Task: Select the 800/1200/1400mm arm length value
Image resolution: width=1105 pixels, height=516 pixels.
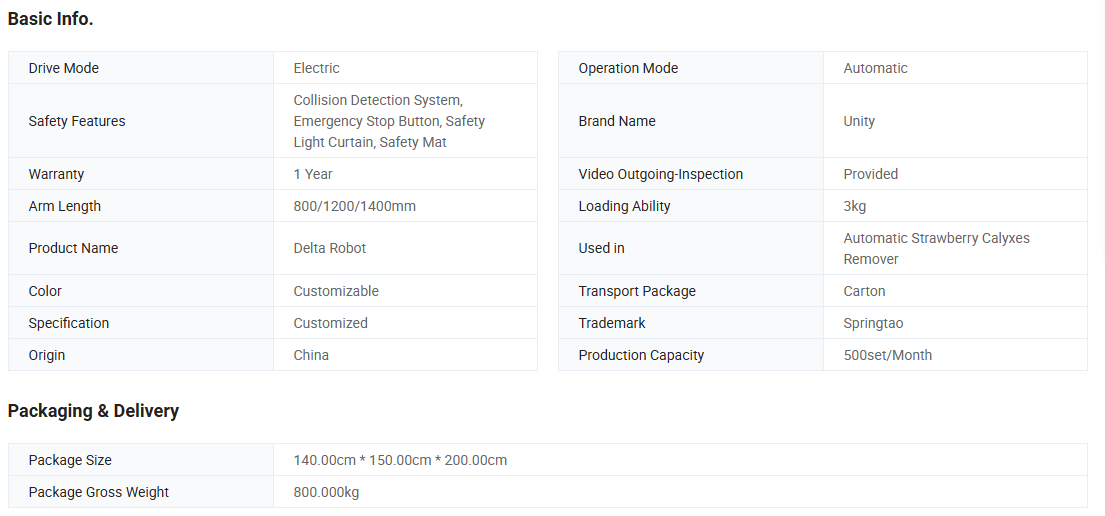Action: click(x=354, y=206)
